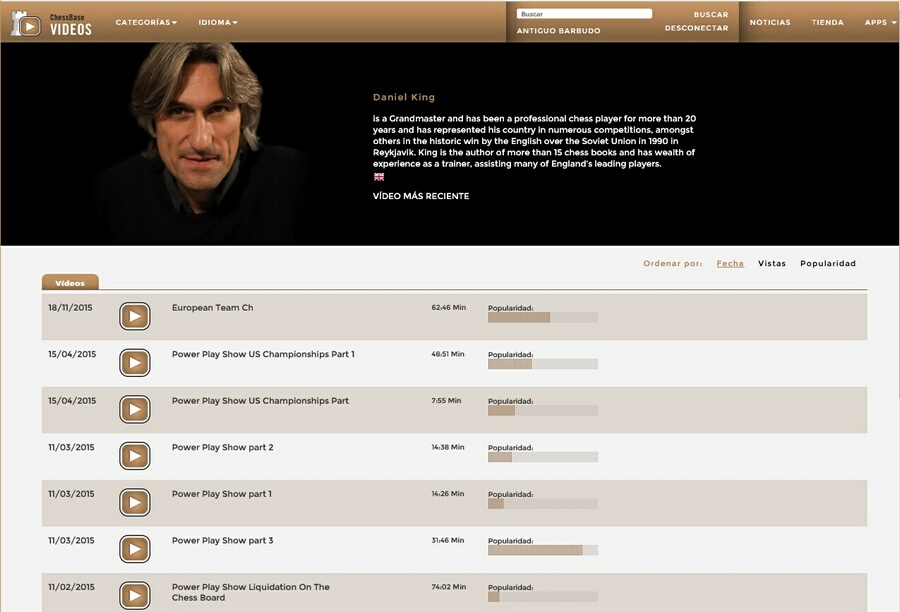Play the Power Play Show part 3 video
900x612 pixels.
click(135, 549)
